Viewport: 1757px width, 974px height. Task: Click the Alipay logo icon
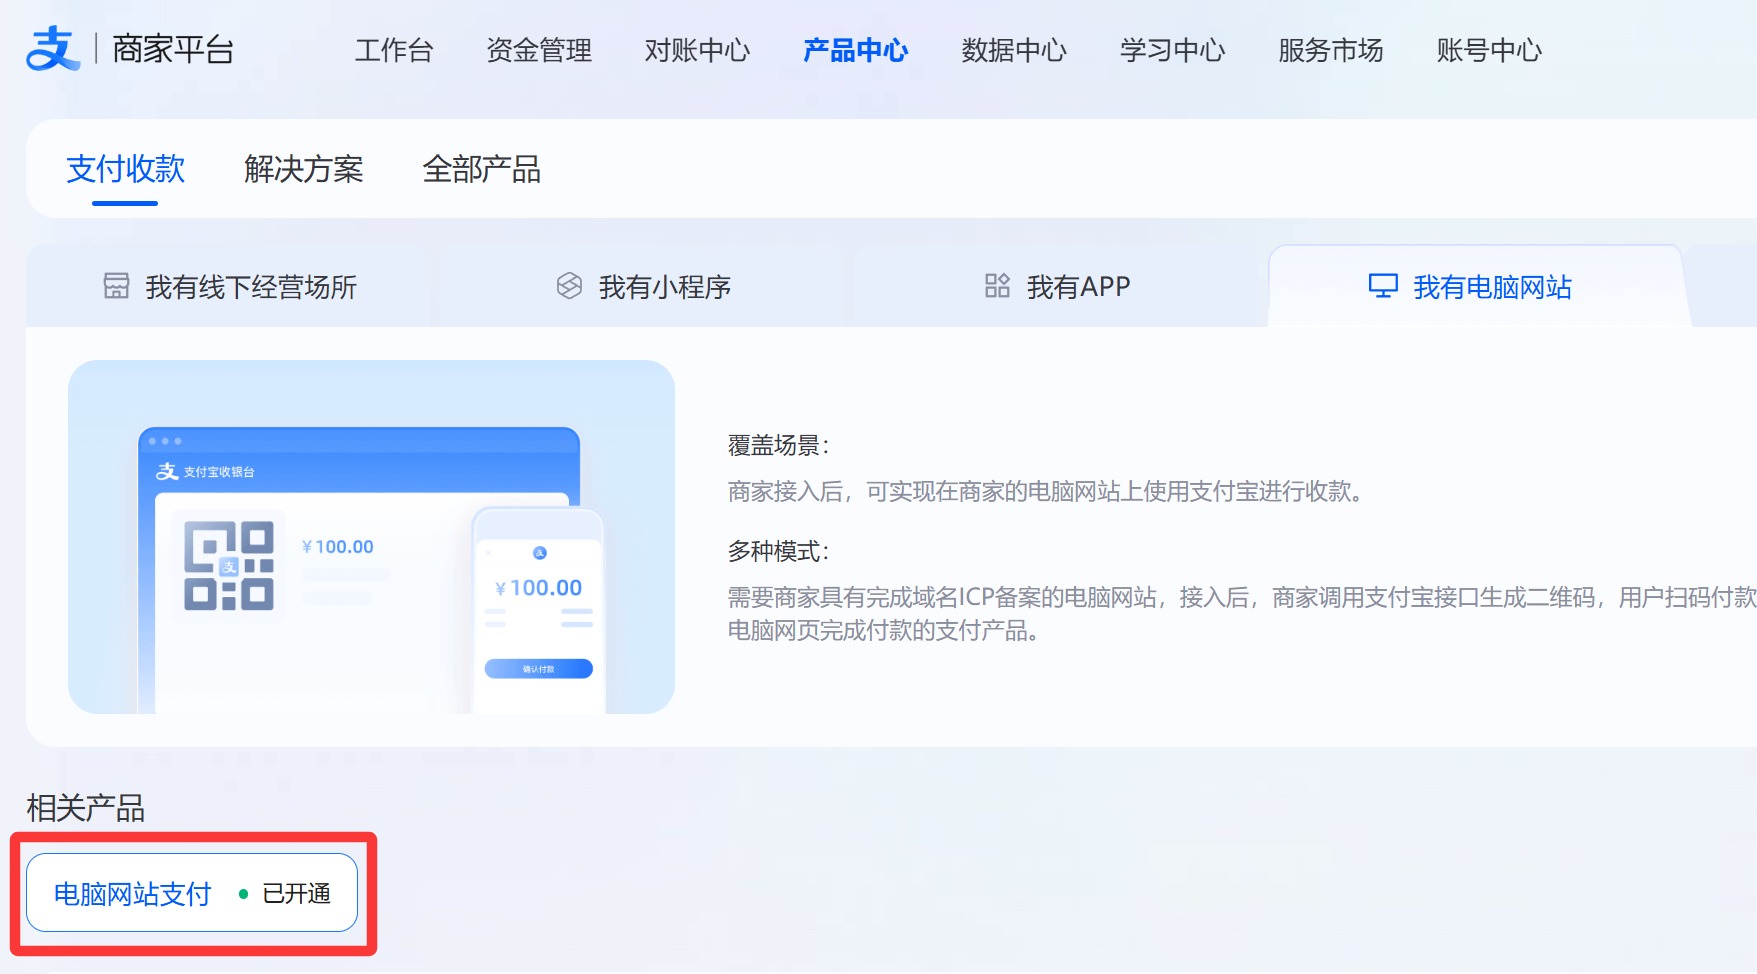click(x=53, y=49)
